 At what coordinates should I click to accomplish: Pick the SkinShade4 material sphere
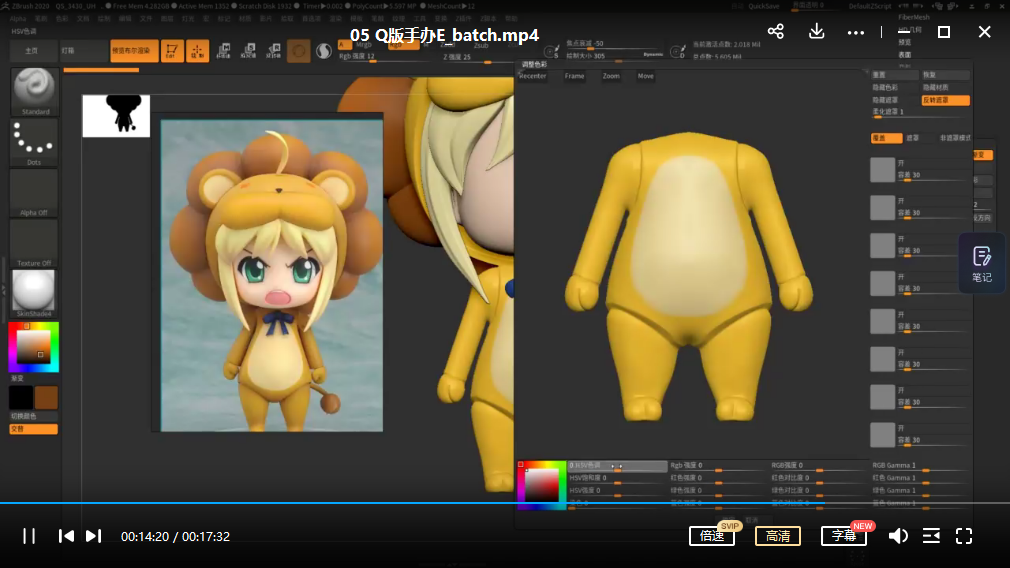(x=34, y=294)
